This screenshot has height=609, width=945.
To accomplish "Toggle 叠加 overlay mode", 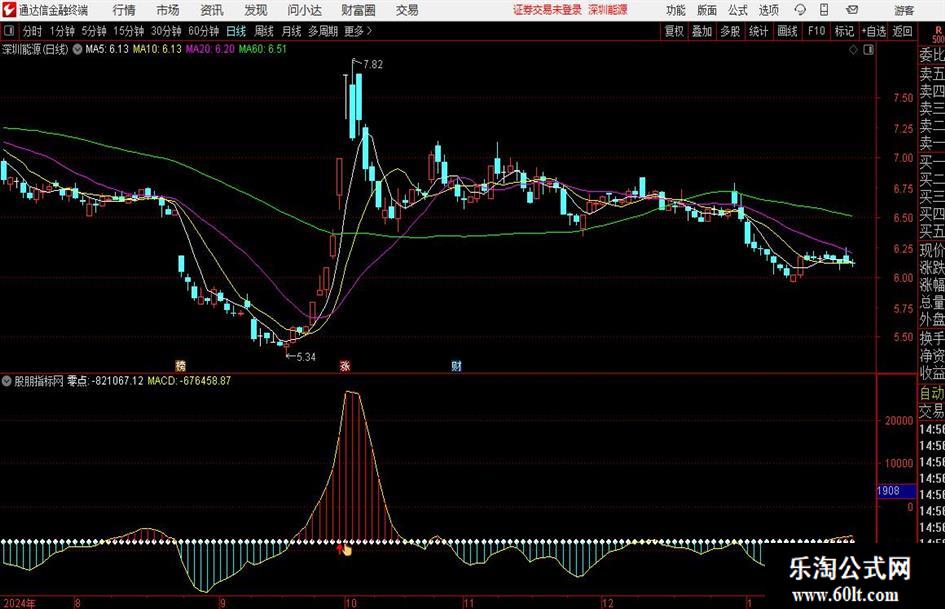I will pyautogui.click(x=702, y=31).
